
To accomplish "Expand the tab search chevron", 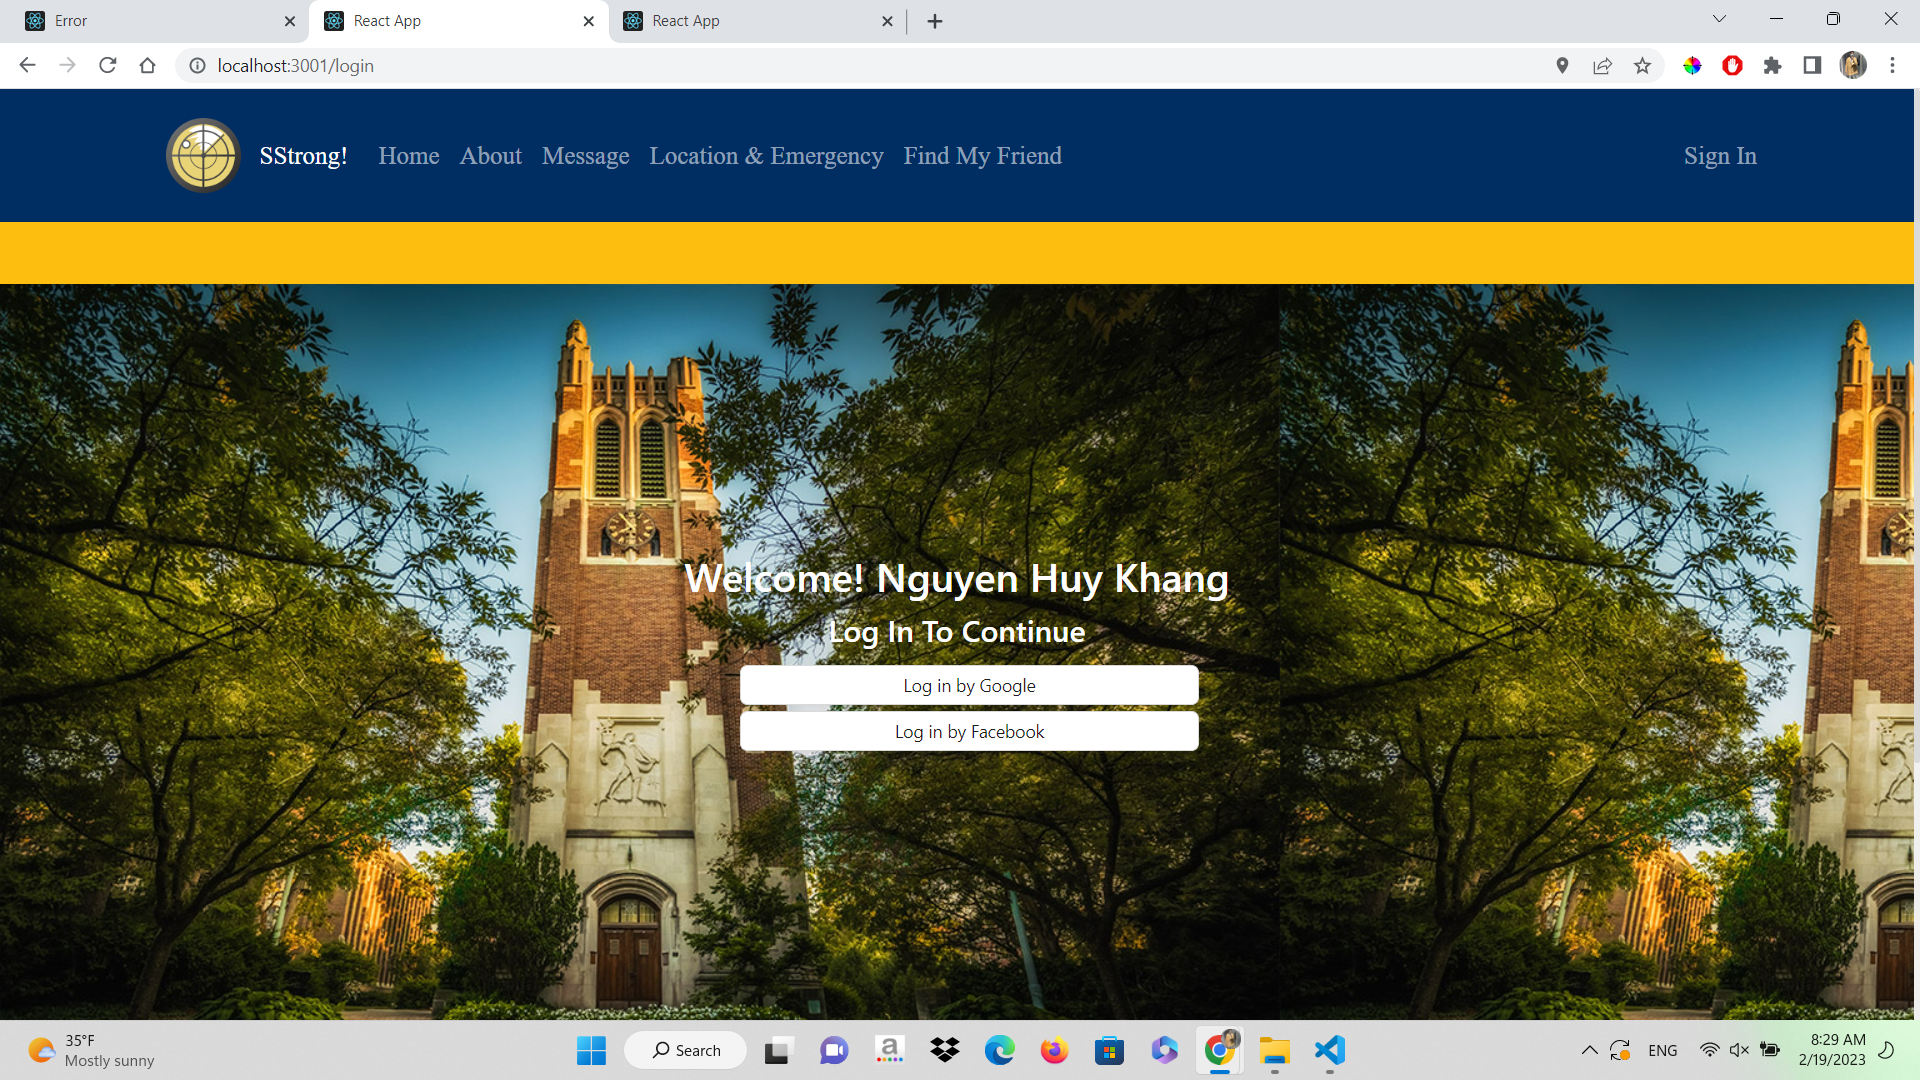I will 1719,19.
